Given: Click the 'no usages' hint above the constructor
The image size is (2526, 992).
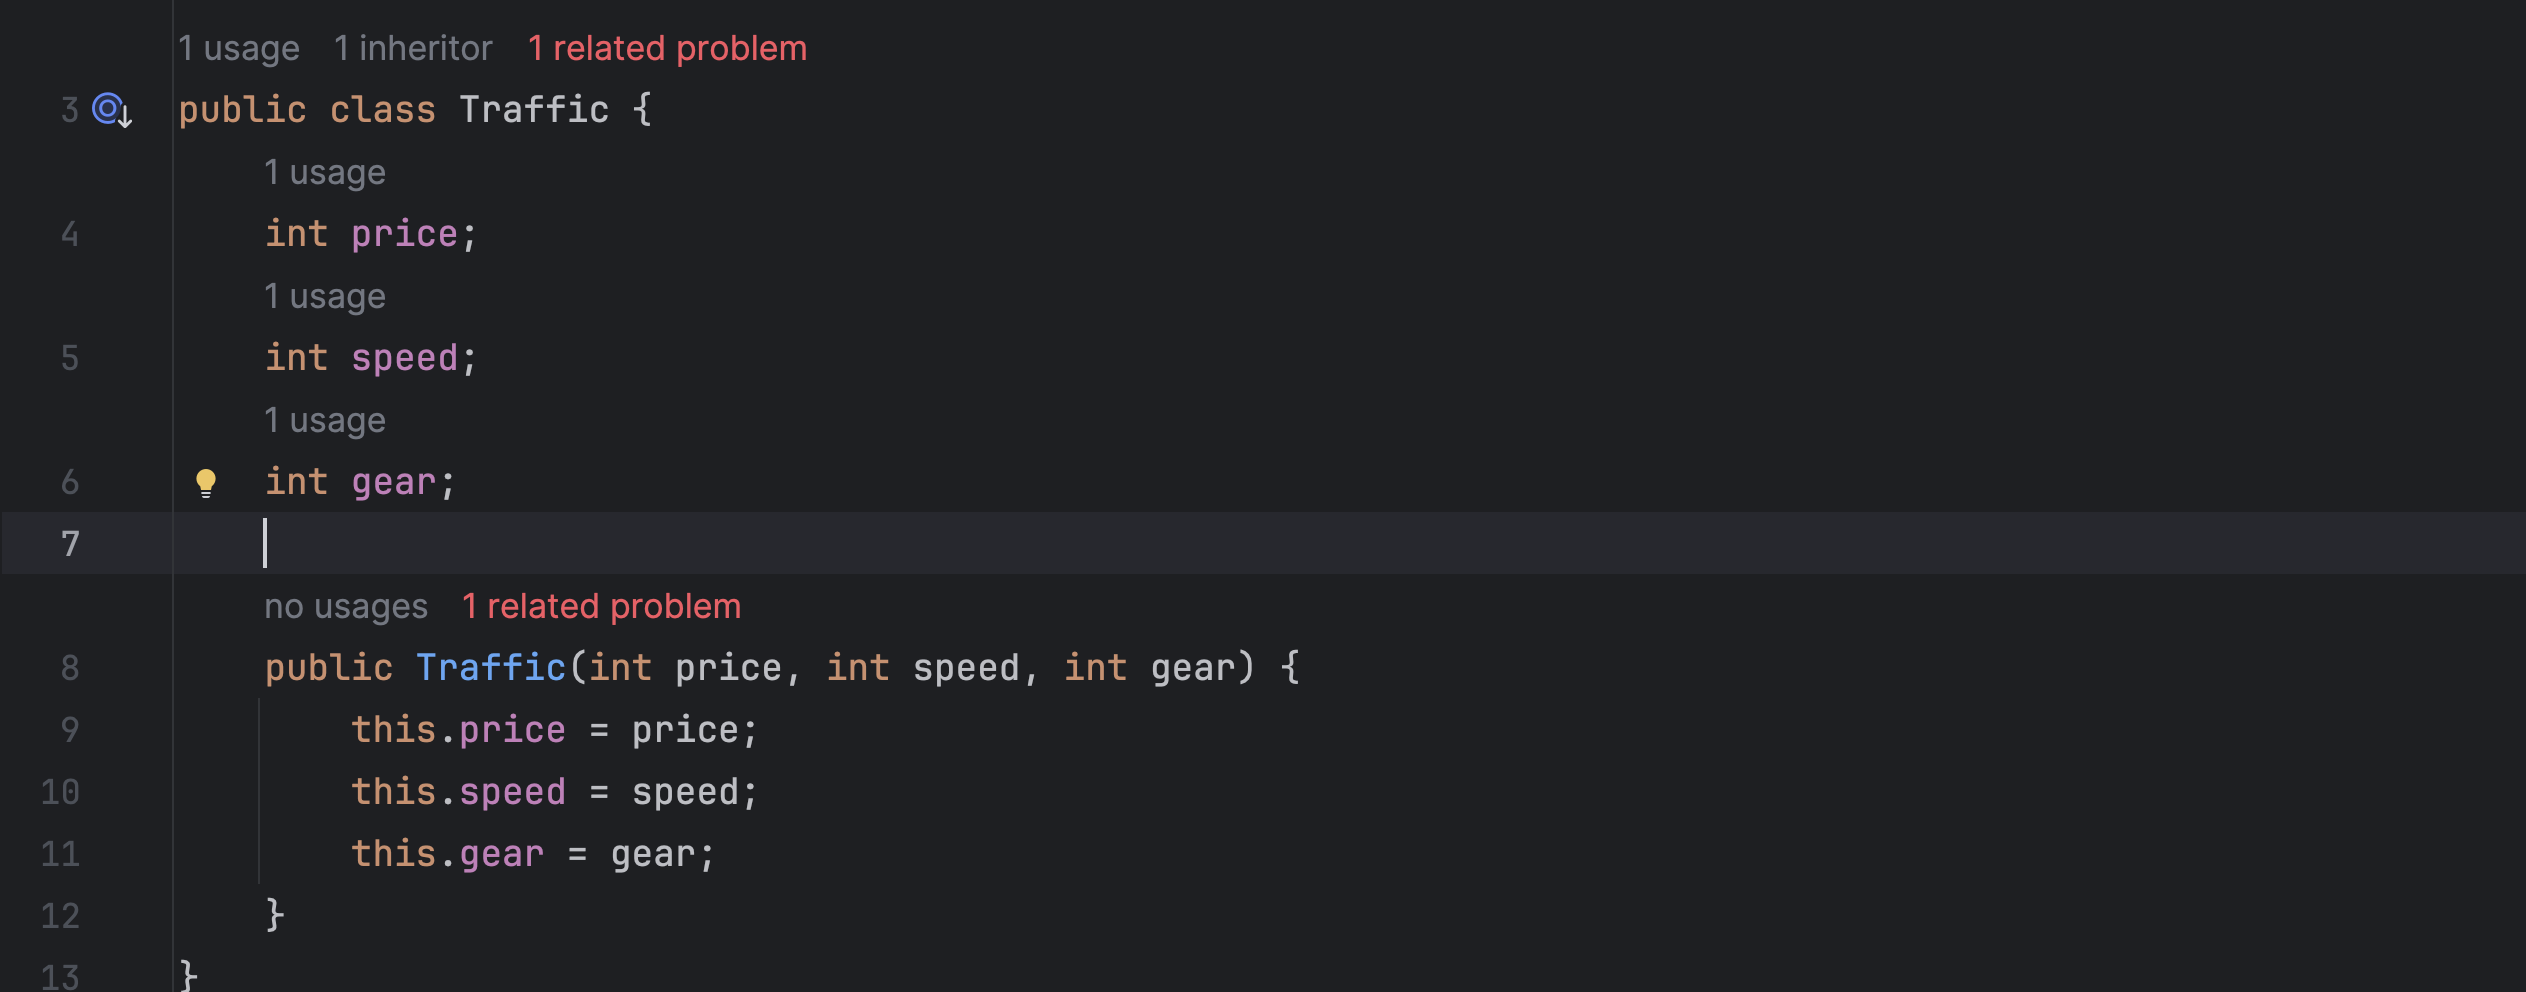Looking at the screenshot, I should [x=346, y=606].
